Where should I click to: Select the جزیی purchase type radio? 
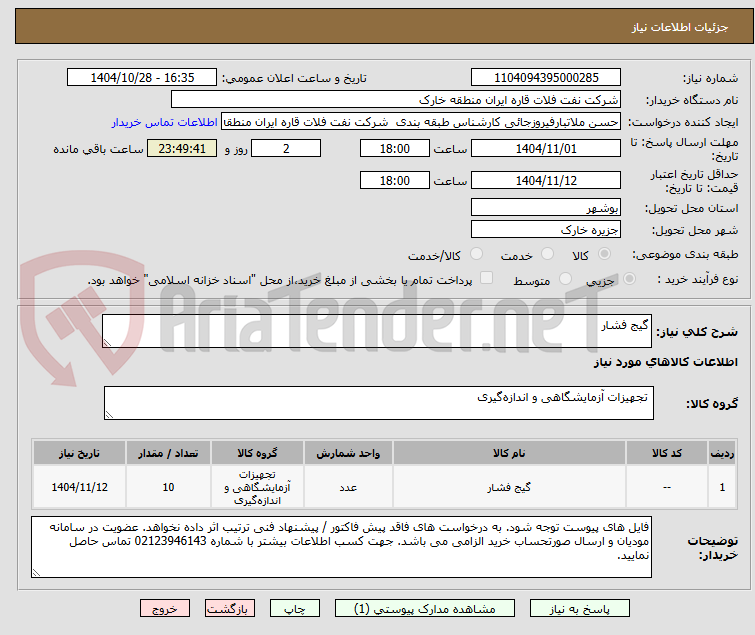629,279
